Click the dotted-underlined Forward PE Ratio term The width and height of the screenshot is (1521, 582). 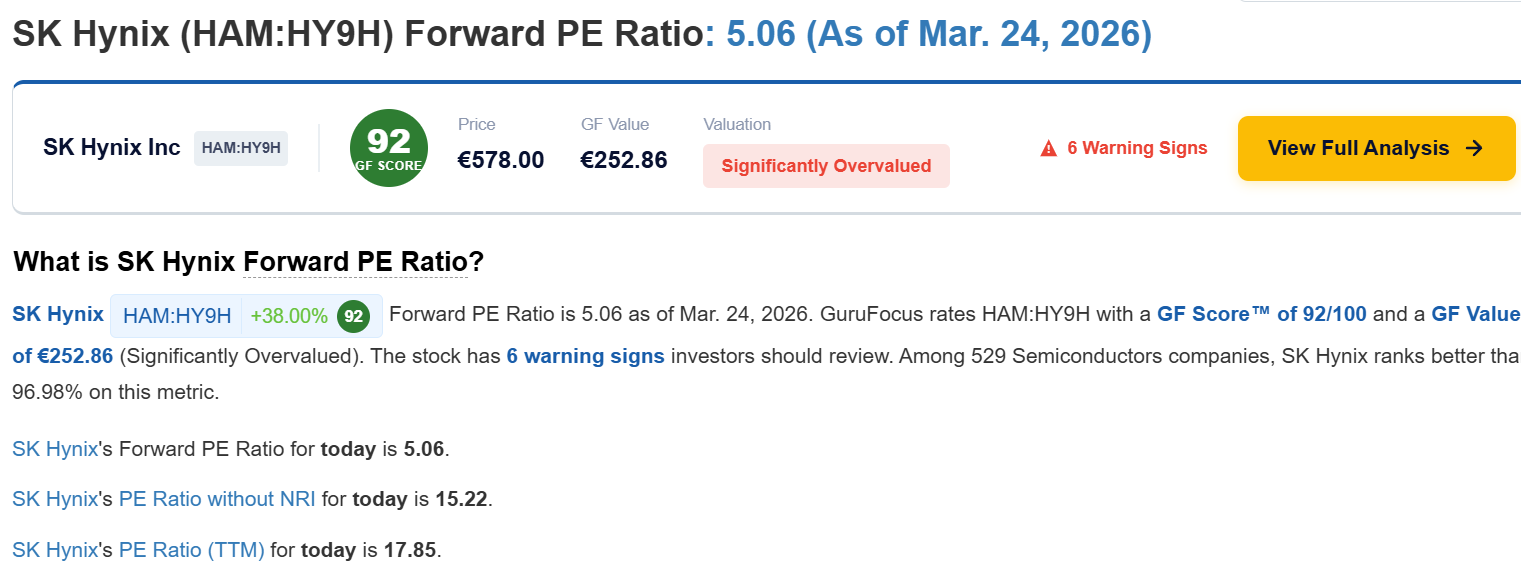coord(355,263)
